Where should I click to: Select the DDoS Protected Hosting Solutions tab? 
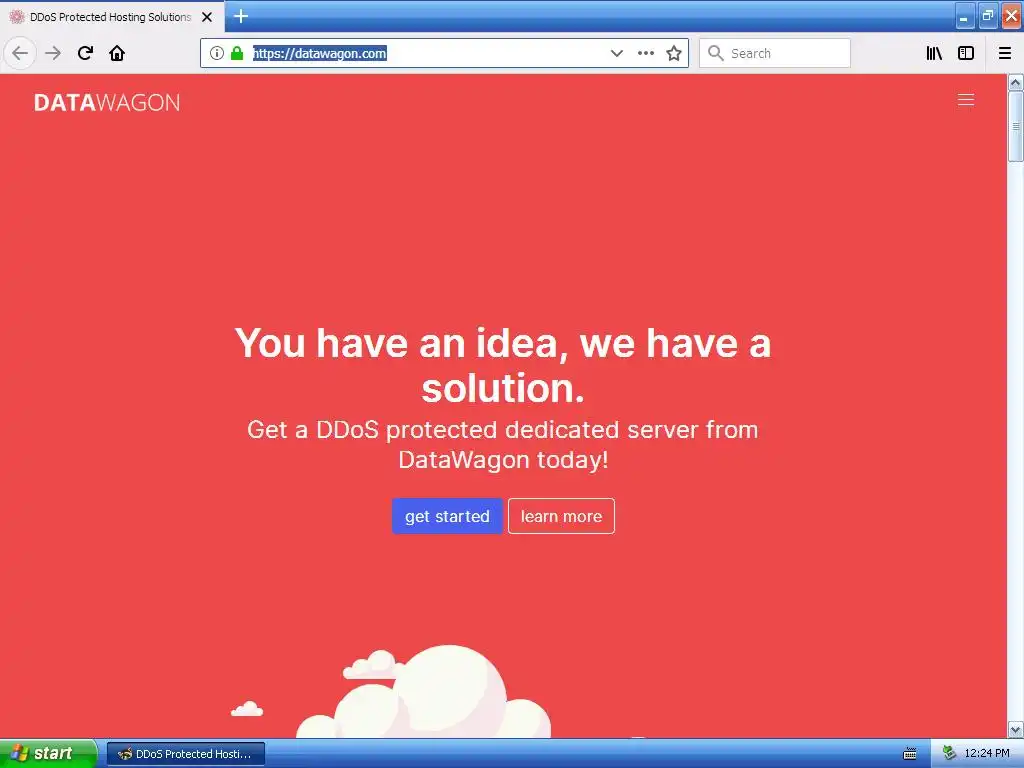tap(111, 17)
